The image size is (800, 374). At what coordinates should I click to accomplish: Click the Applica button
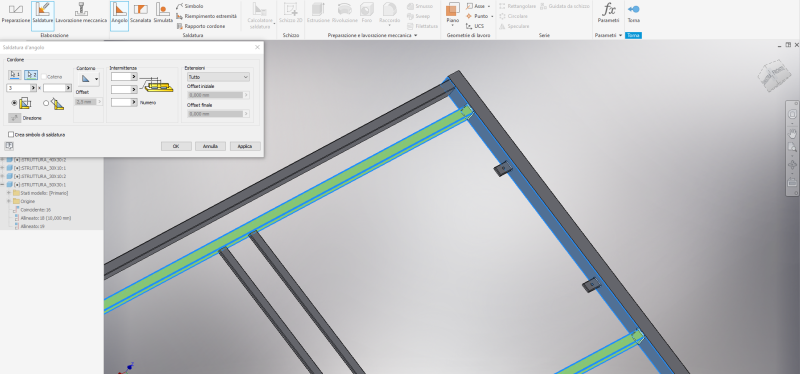click(x=245, y=146)
